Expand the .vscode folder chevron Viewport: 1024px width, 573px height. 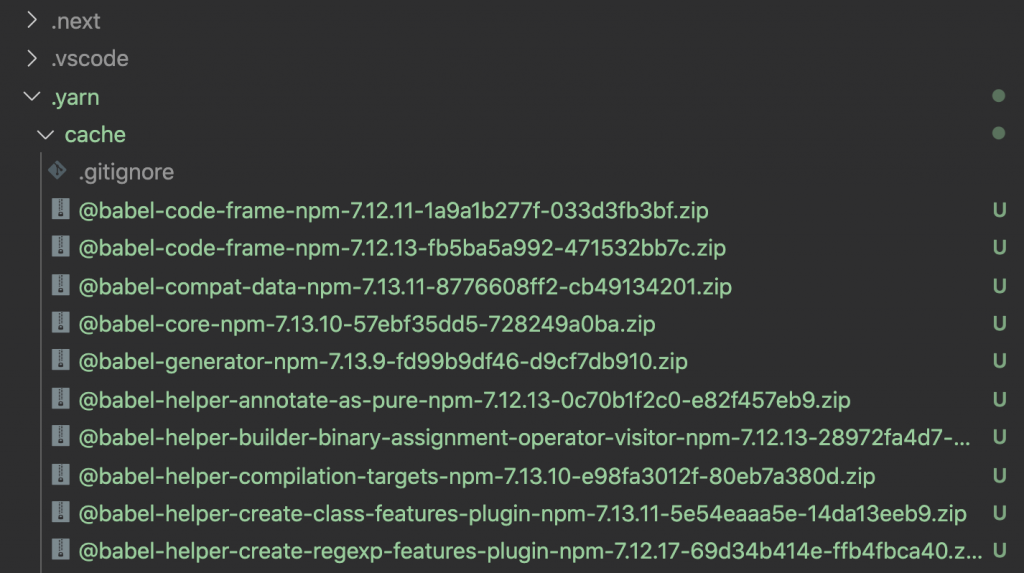31,58
